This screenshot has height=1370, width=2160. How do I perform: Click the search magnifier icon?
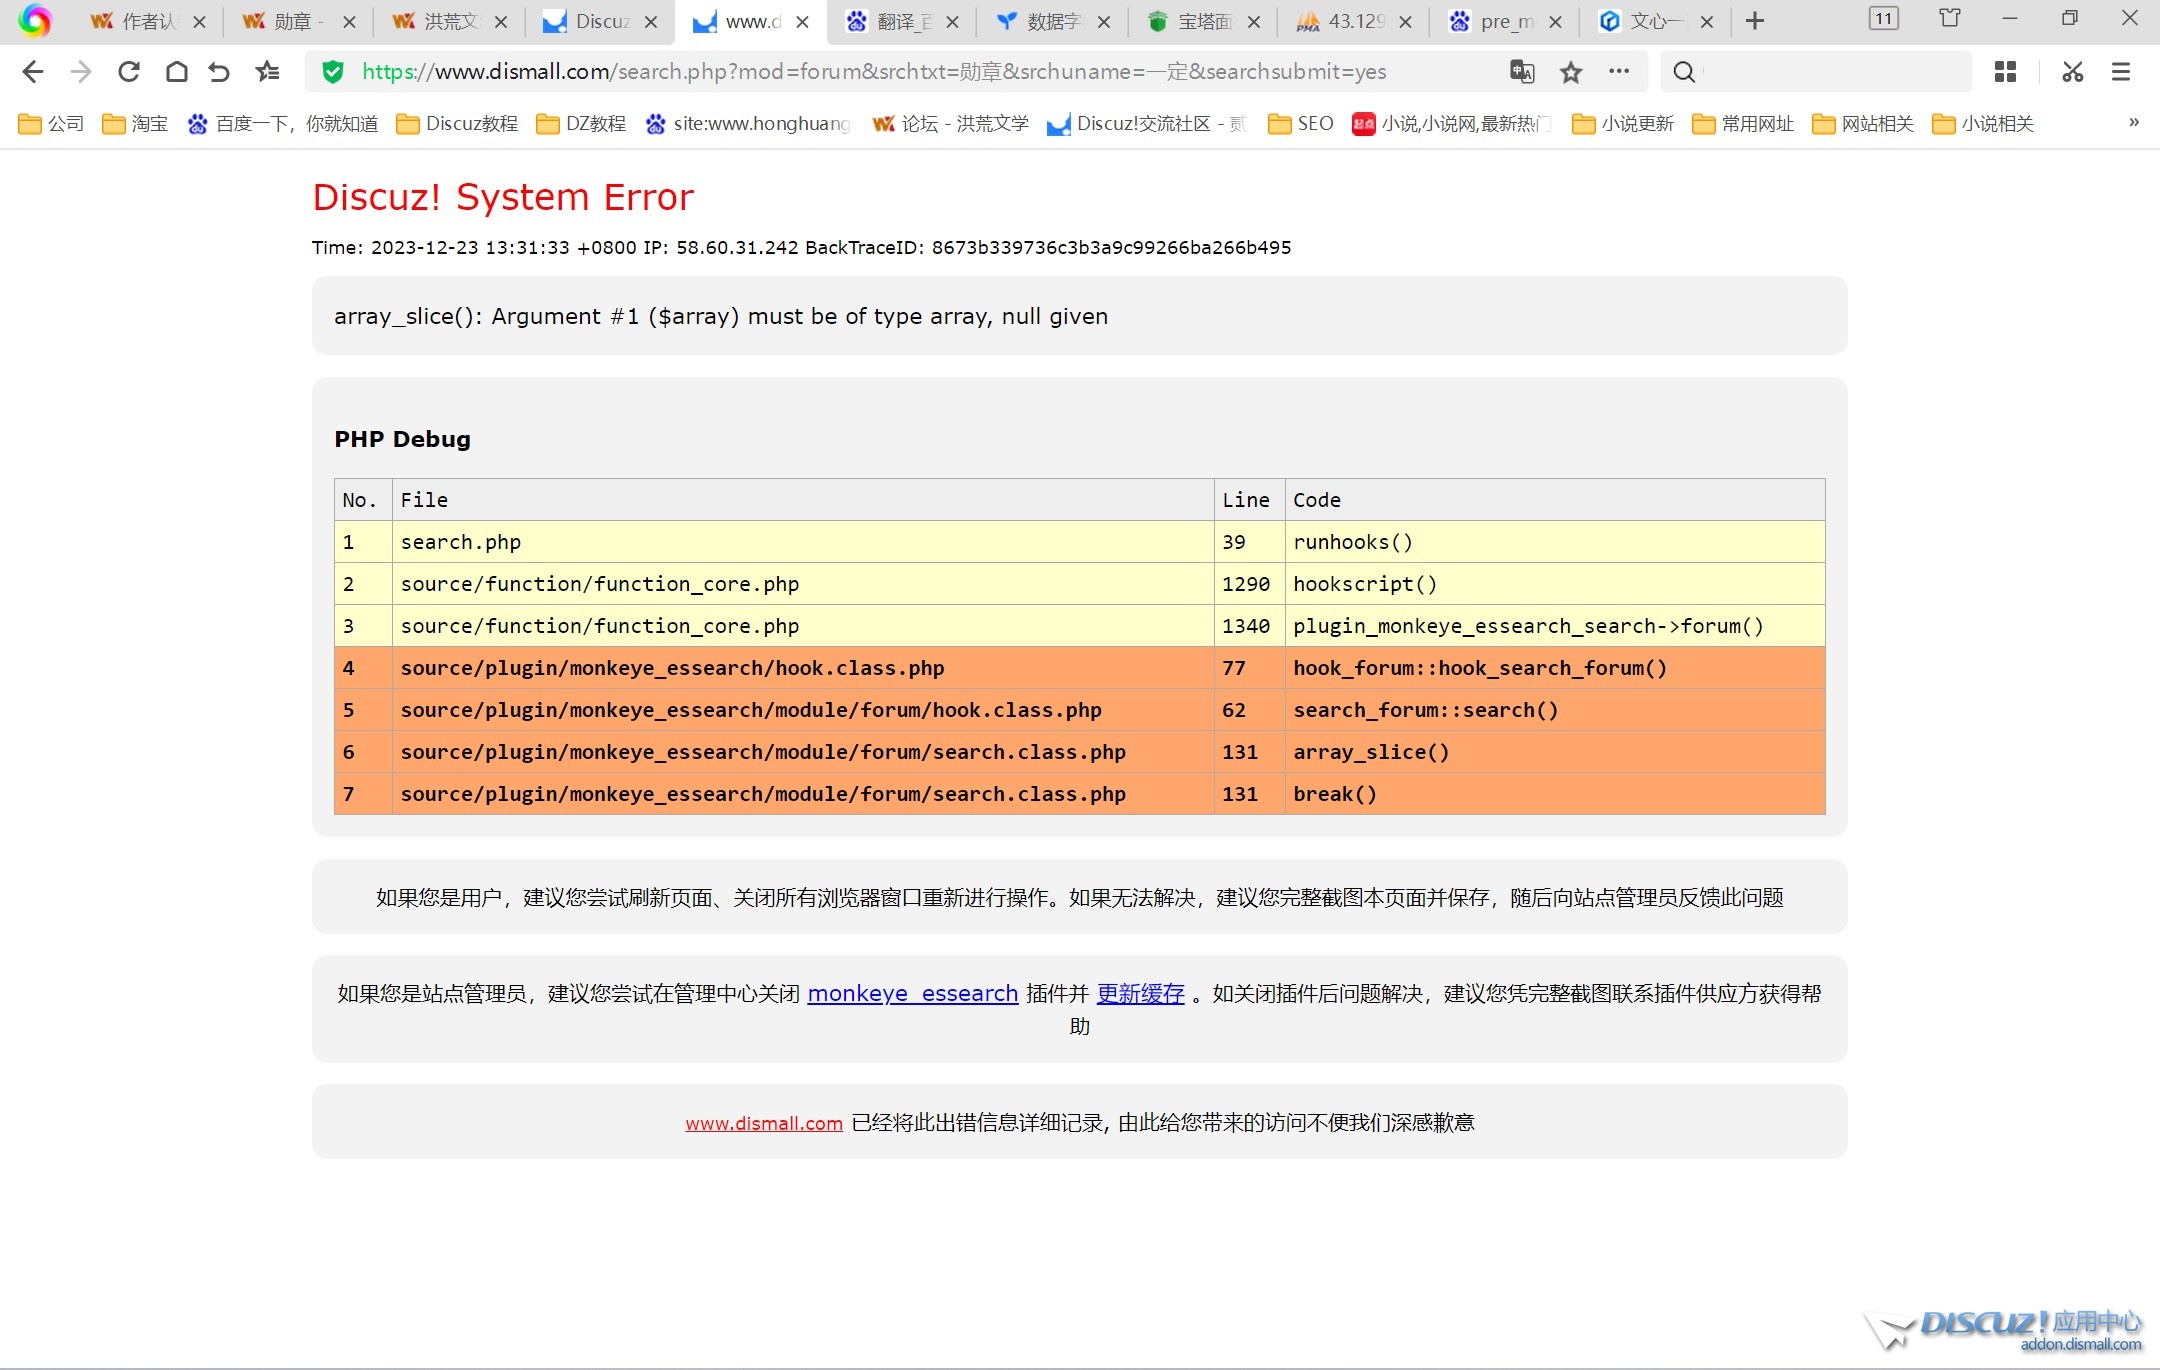1684,72
